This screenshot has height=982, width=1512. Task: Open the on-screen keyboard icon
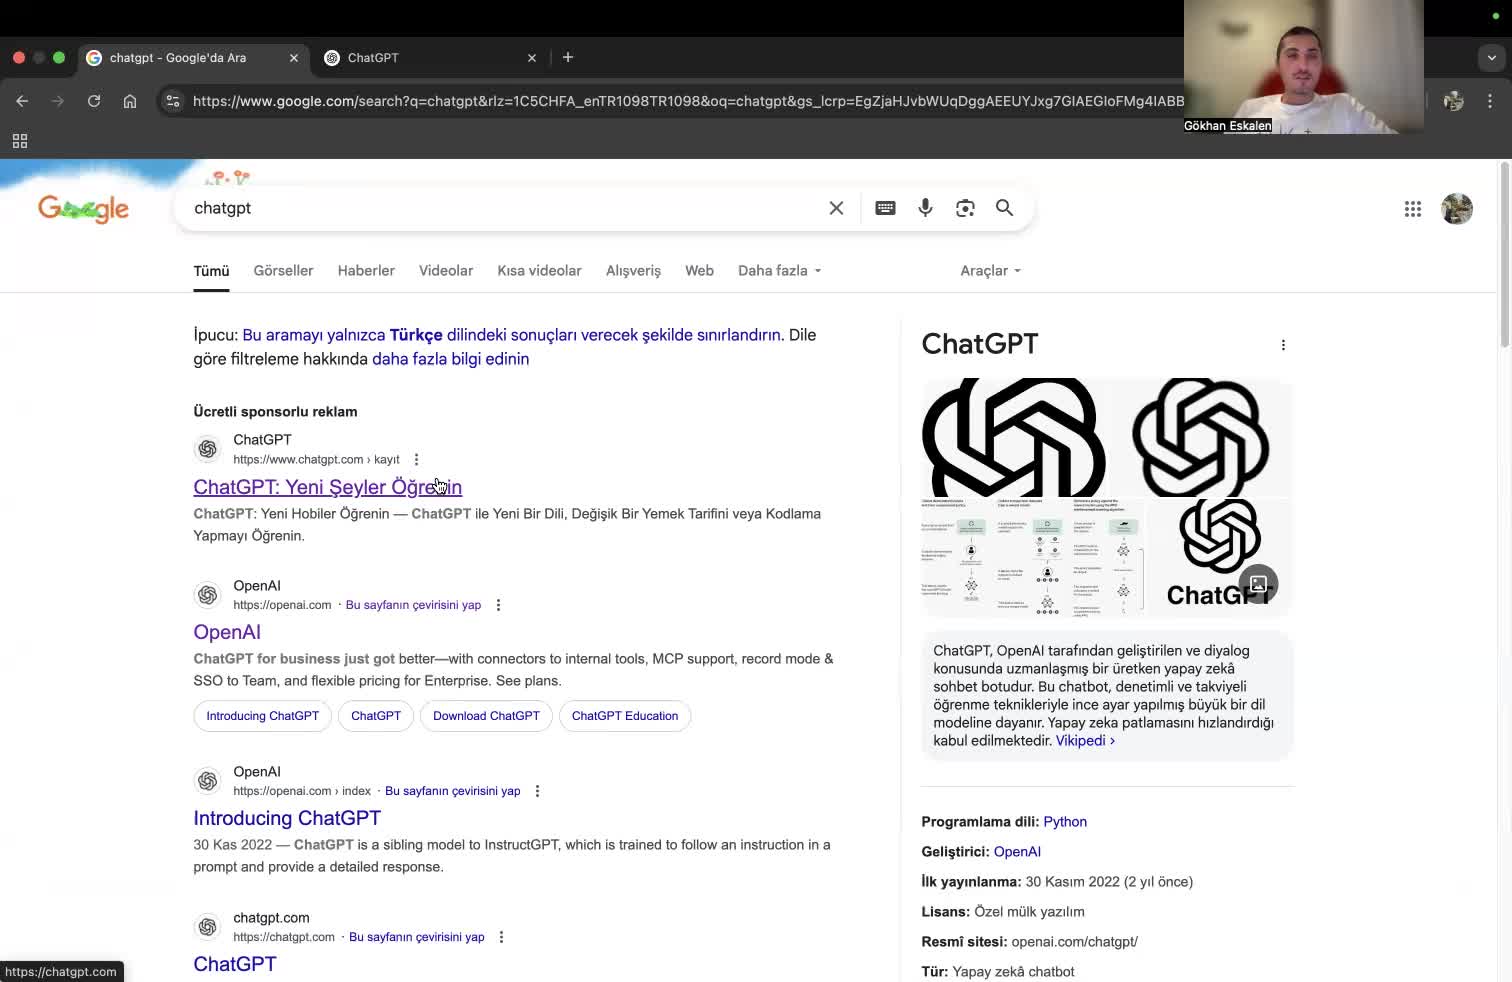click(x=885, y=208)
